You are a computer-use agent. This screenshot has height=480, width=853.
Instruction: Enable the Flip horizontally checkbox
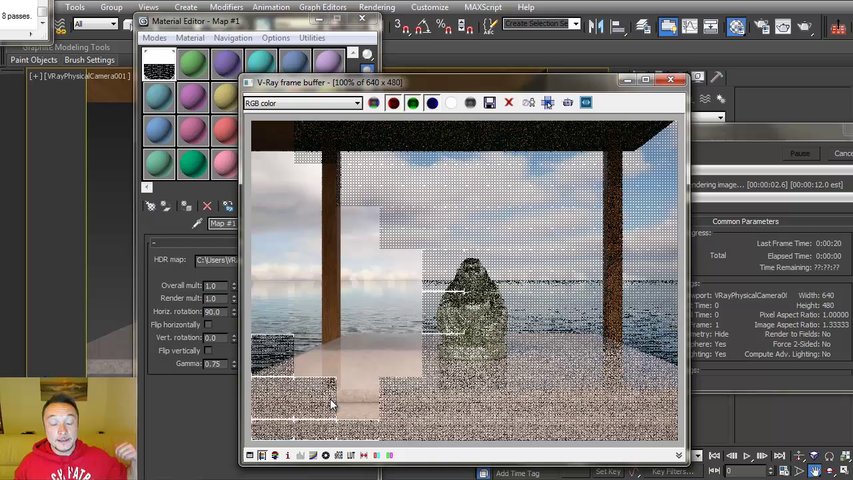[x=208, y=325]
